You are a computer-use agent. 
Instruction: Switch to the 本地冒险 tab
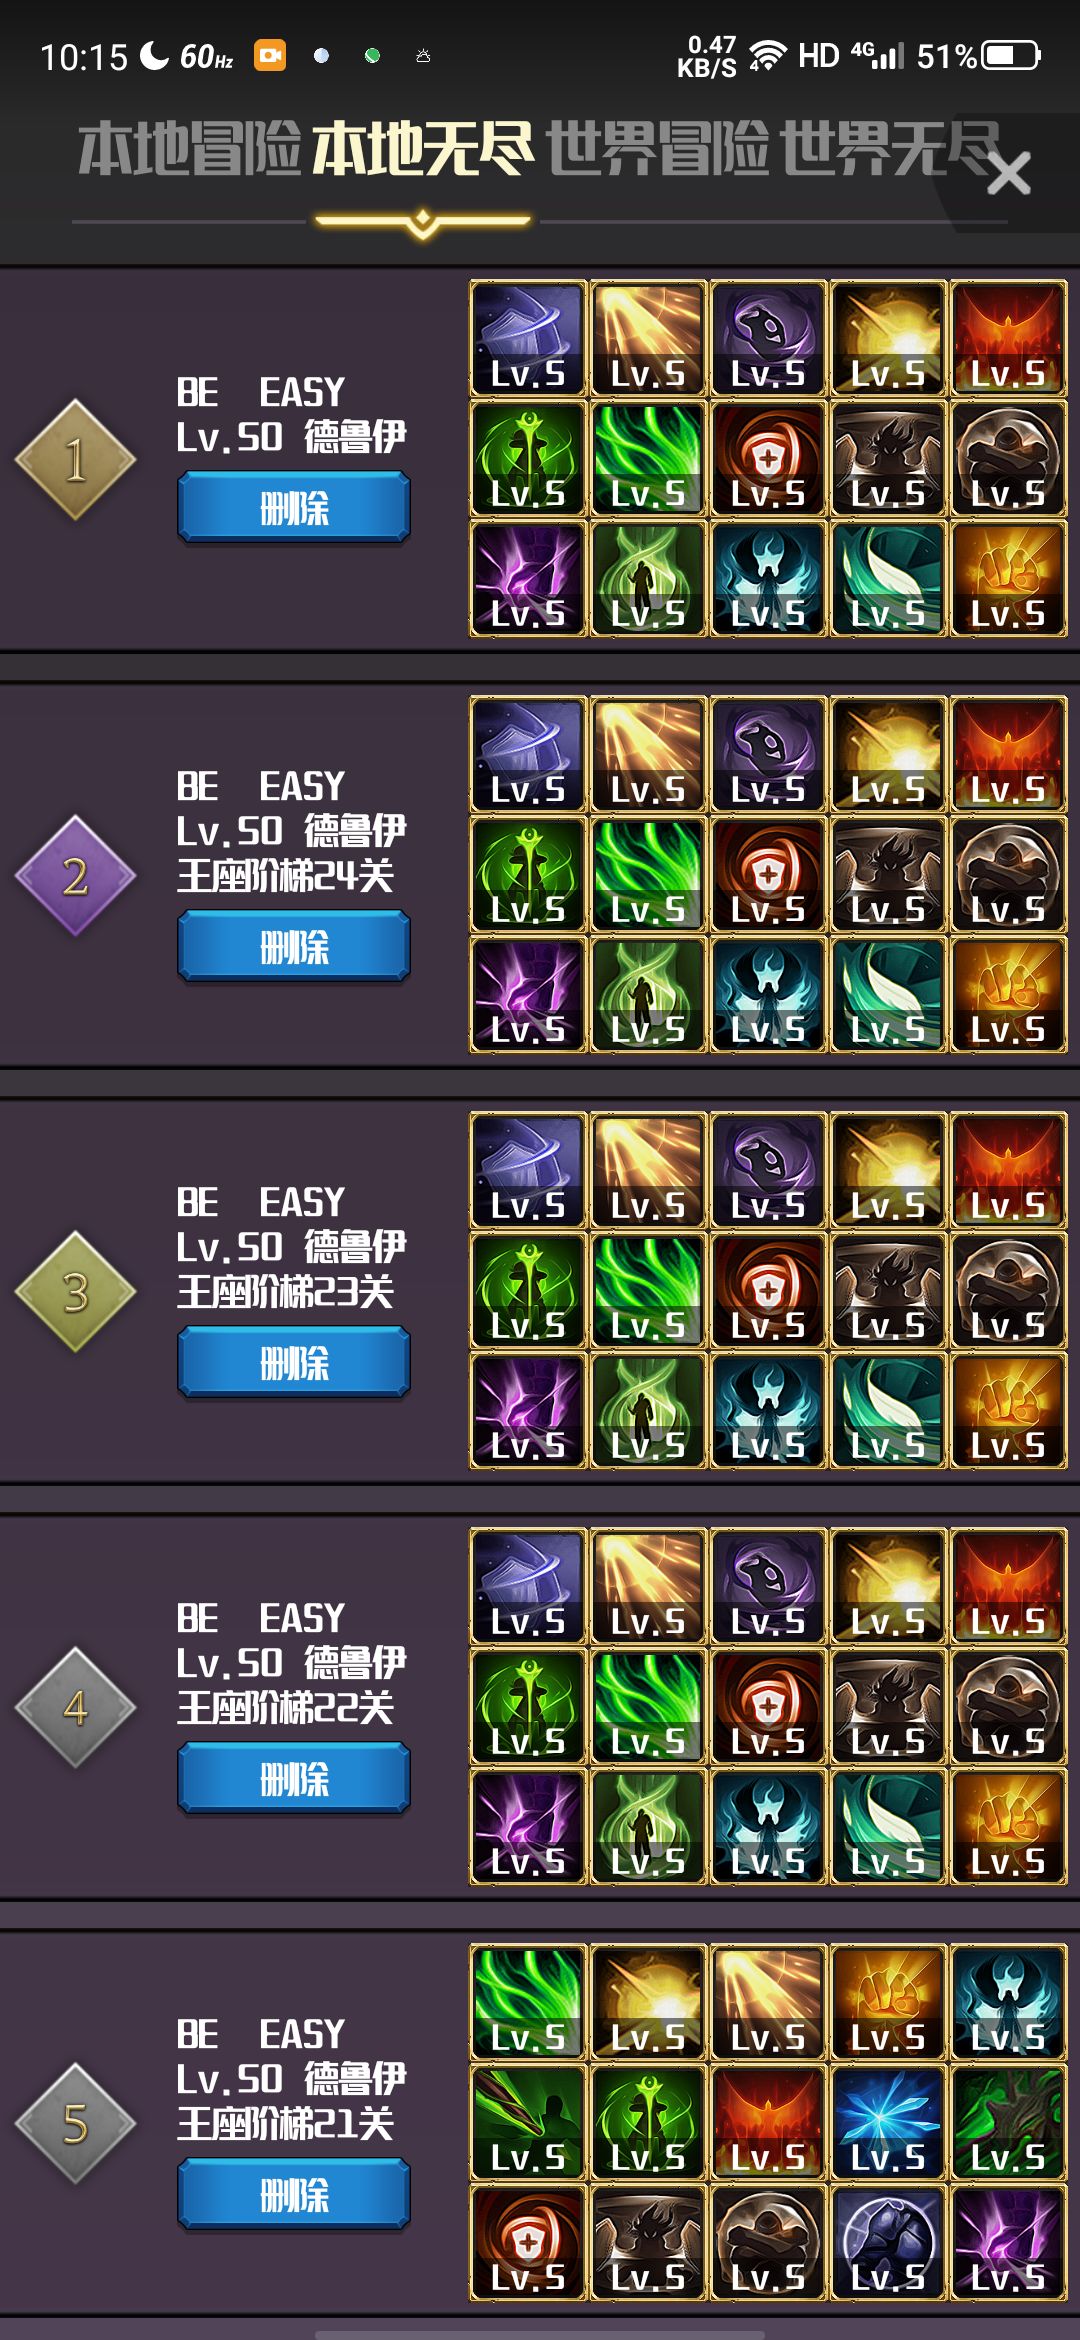click(189, 149)
